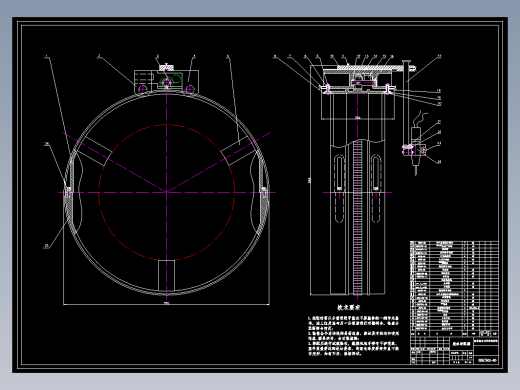Click the upper-left diagonal support strut
Screen dimensions: 520x390
tap(94, 151)
